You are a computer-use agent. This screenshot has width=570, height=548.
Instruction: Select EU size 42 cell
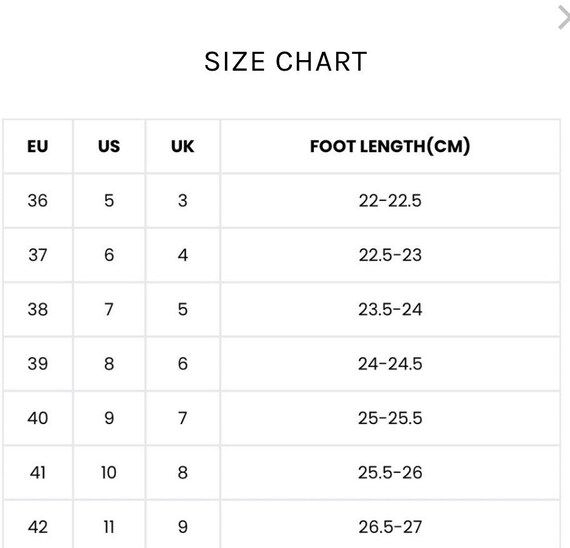click(x=38, y=524)
